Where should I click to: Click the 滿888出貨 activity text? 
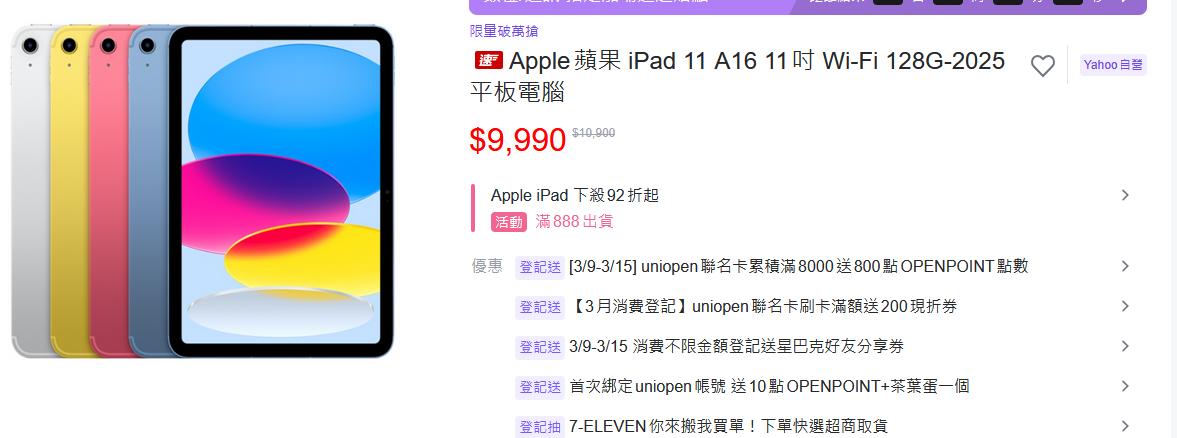tap(574, 222)
